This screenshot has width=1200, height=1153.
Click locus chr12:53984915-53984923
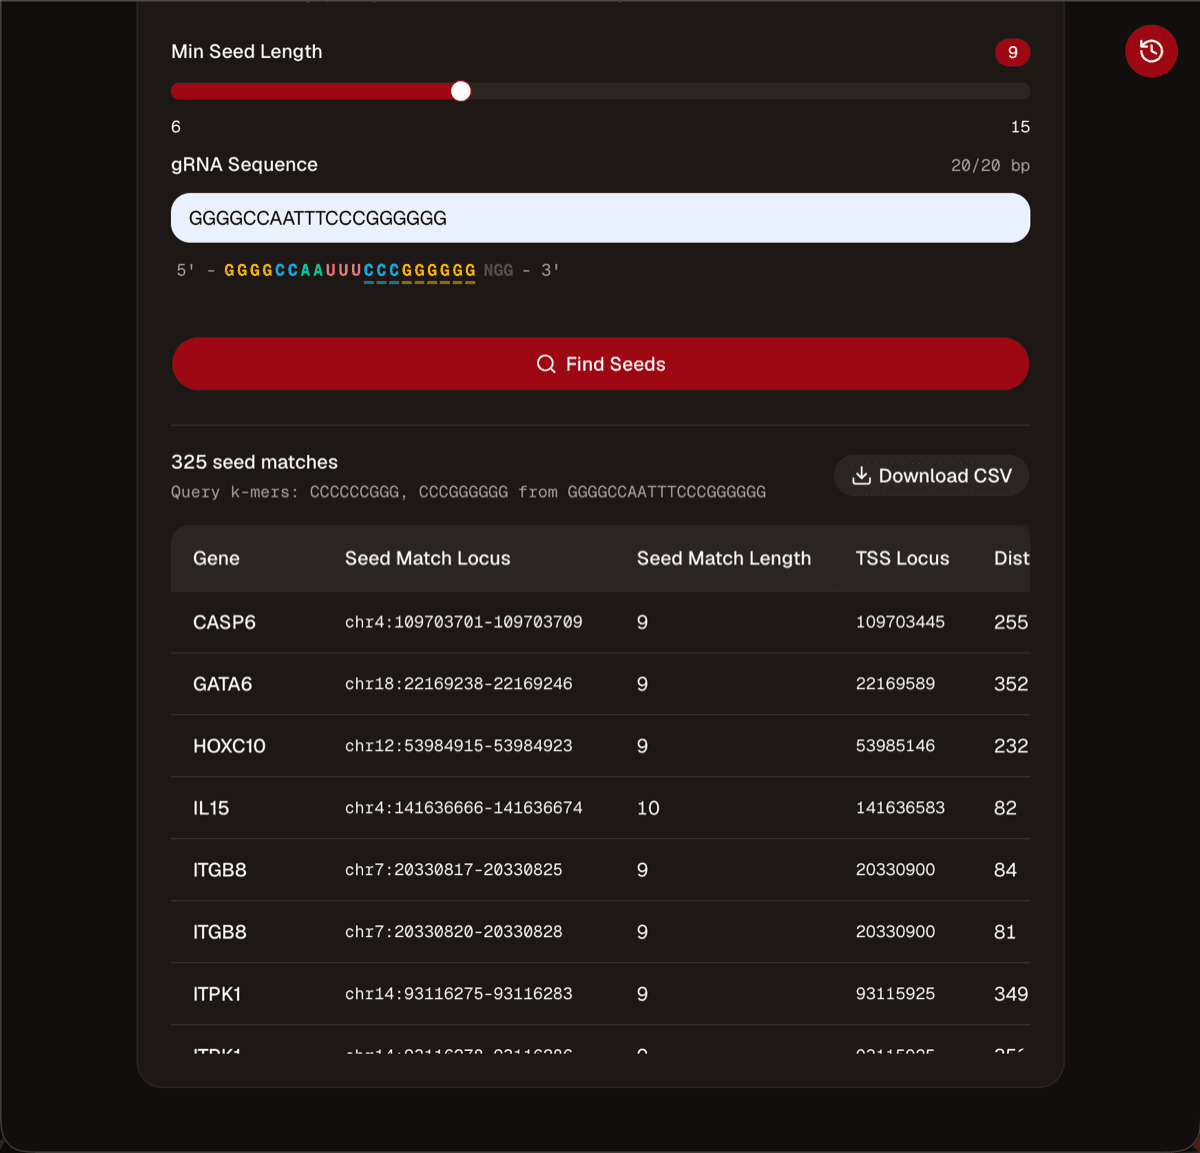coord(459,746)
